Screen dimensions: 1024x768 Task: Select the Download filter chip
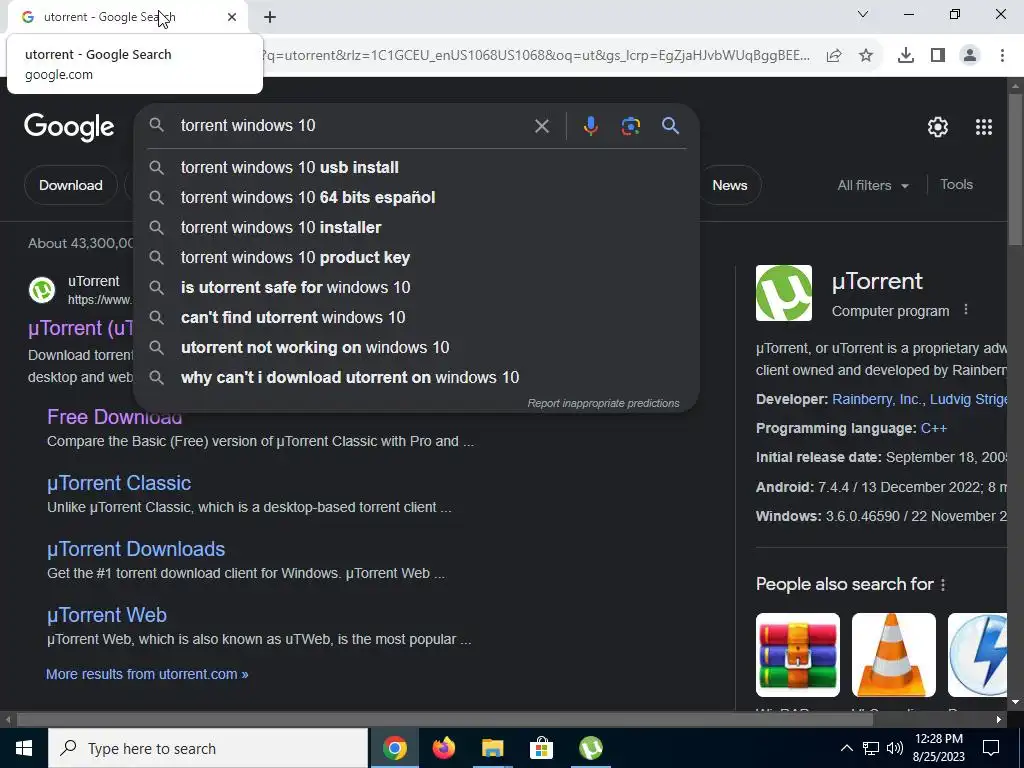(71, 185)
